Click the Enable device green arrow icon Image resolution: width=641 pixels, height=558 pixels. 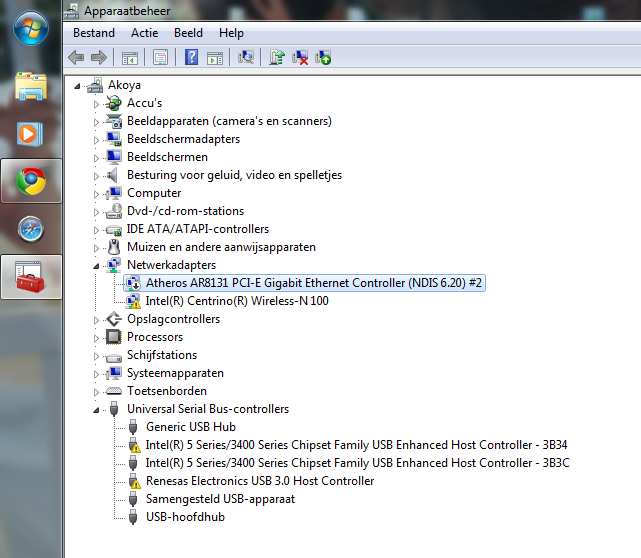[x=323, y=58]
